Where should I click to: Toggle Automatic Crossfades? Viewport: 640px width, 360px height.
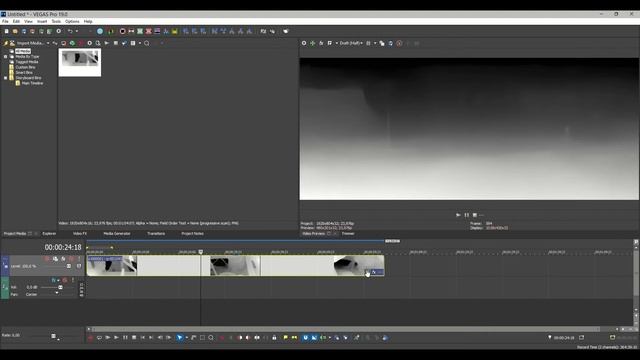coord(314,338)
